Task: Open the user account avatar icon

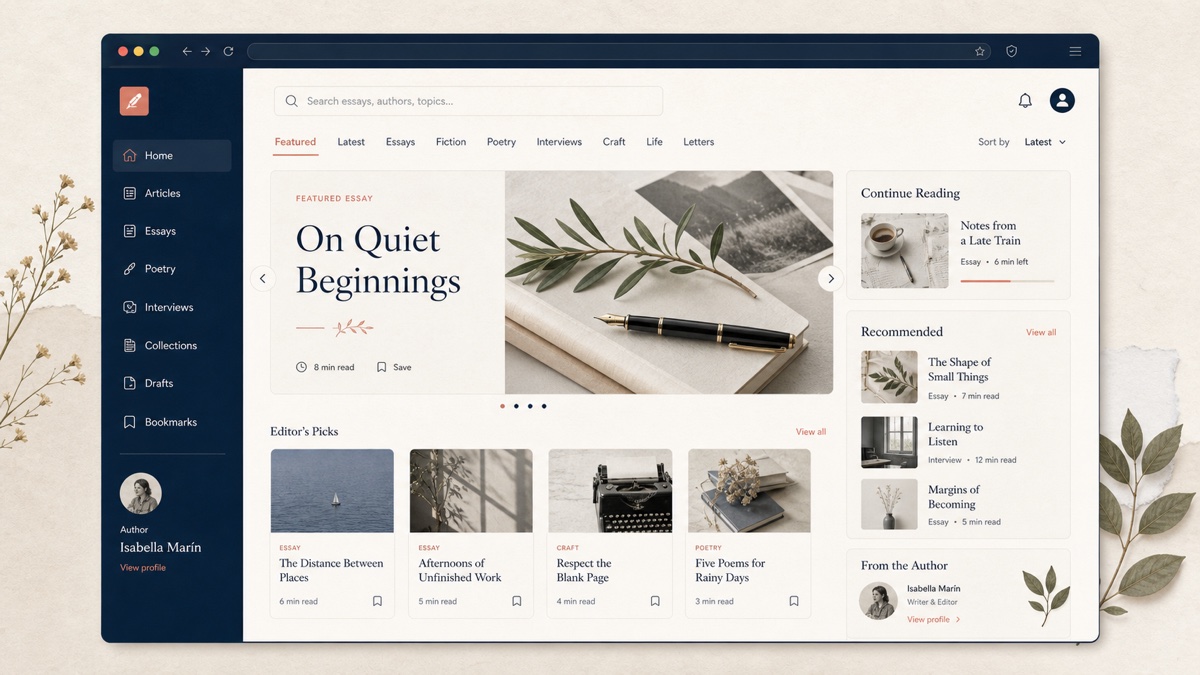Action: point(1062,100)
